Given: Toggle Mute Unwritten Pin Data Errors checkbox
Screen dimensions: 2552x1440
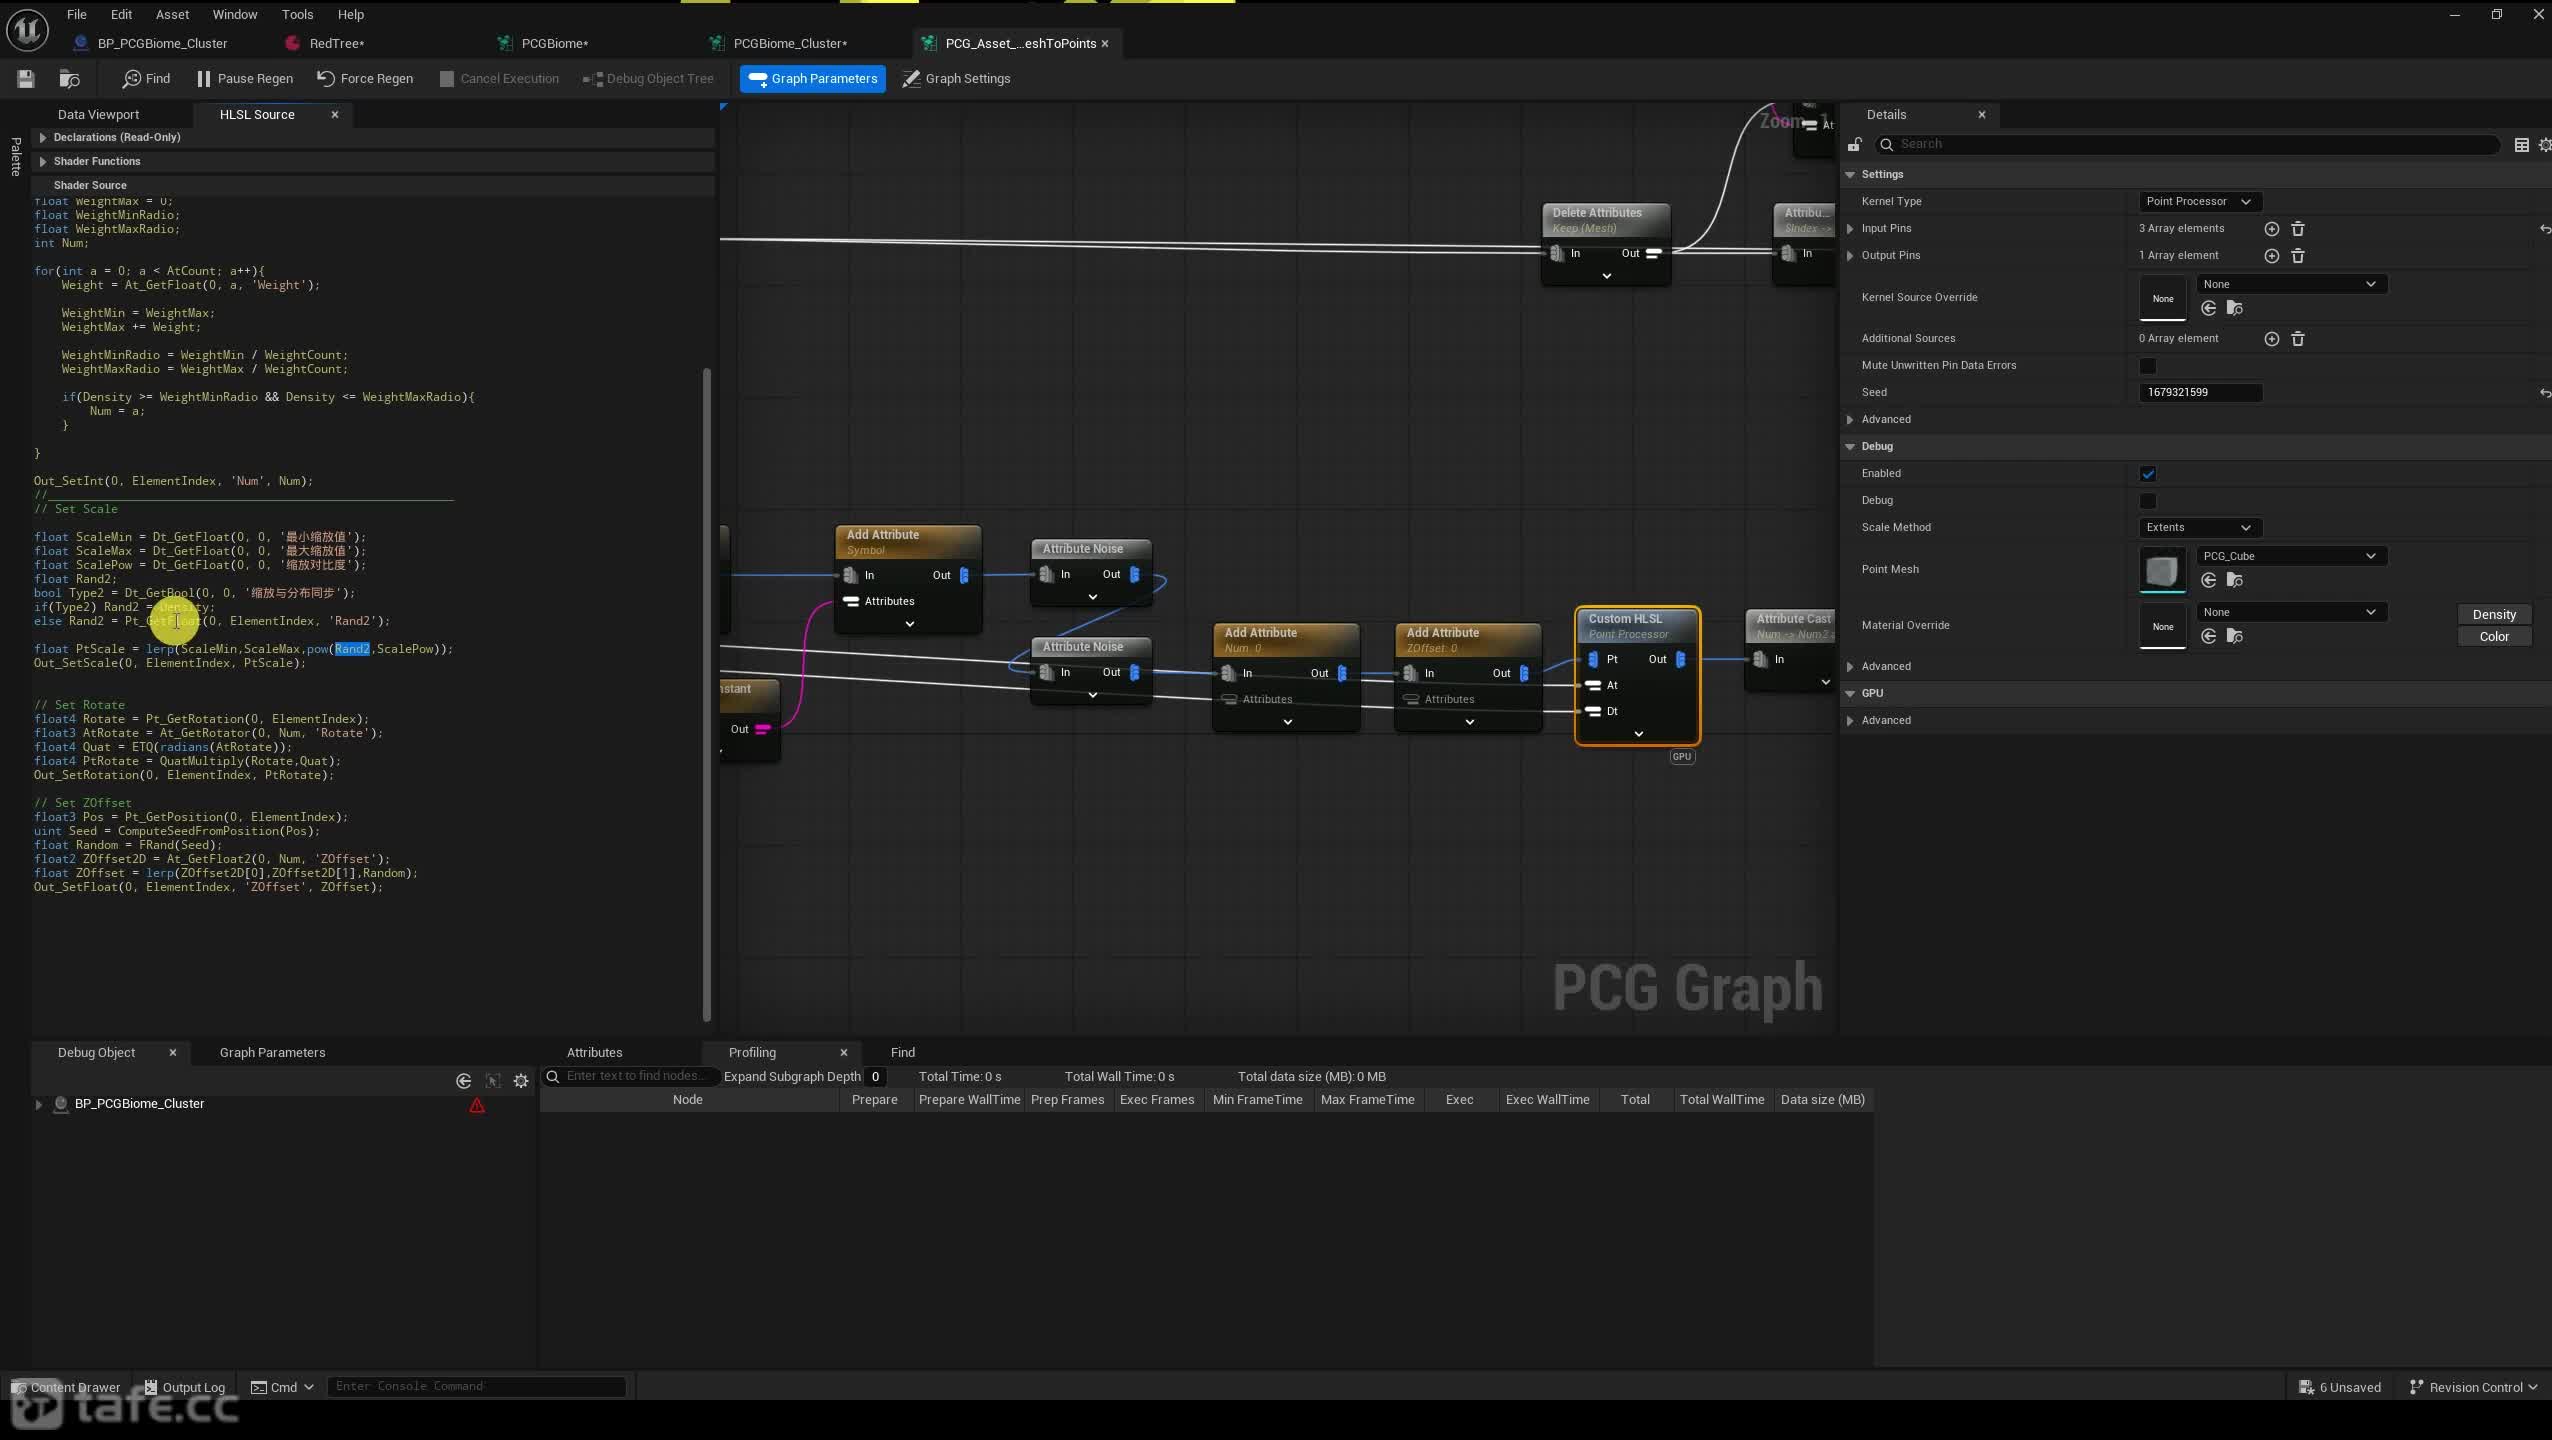Looking at the screenshot, I should (2147, 366).
